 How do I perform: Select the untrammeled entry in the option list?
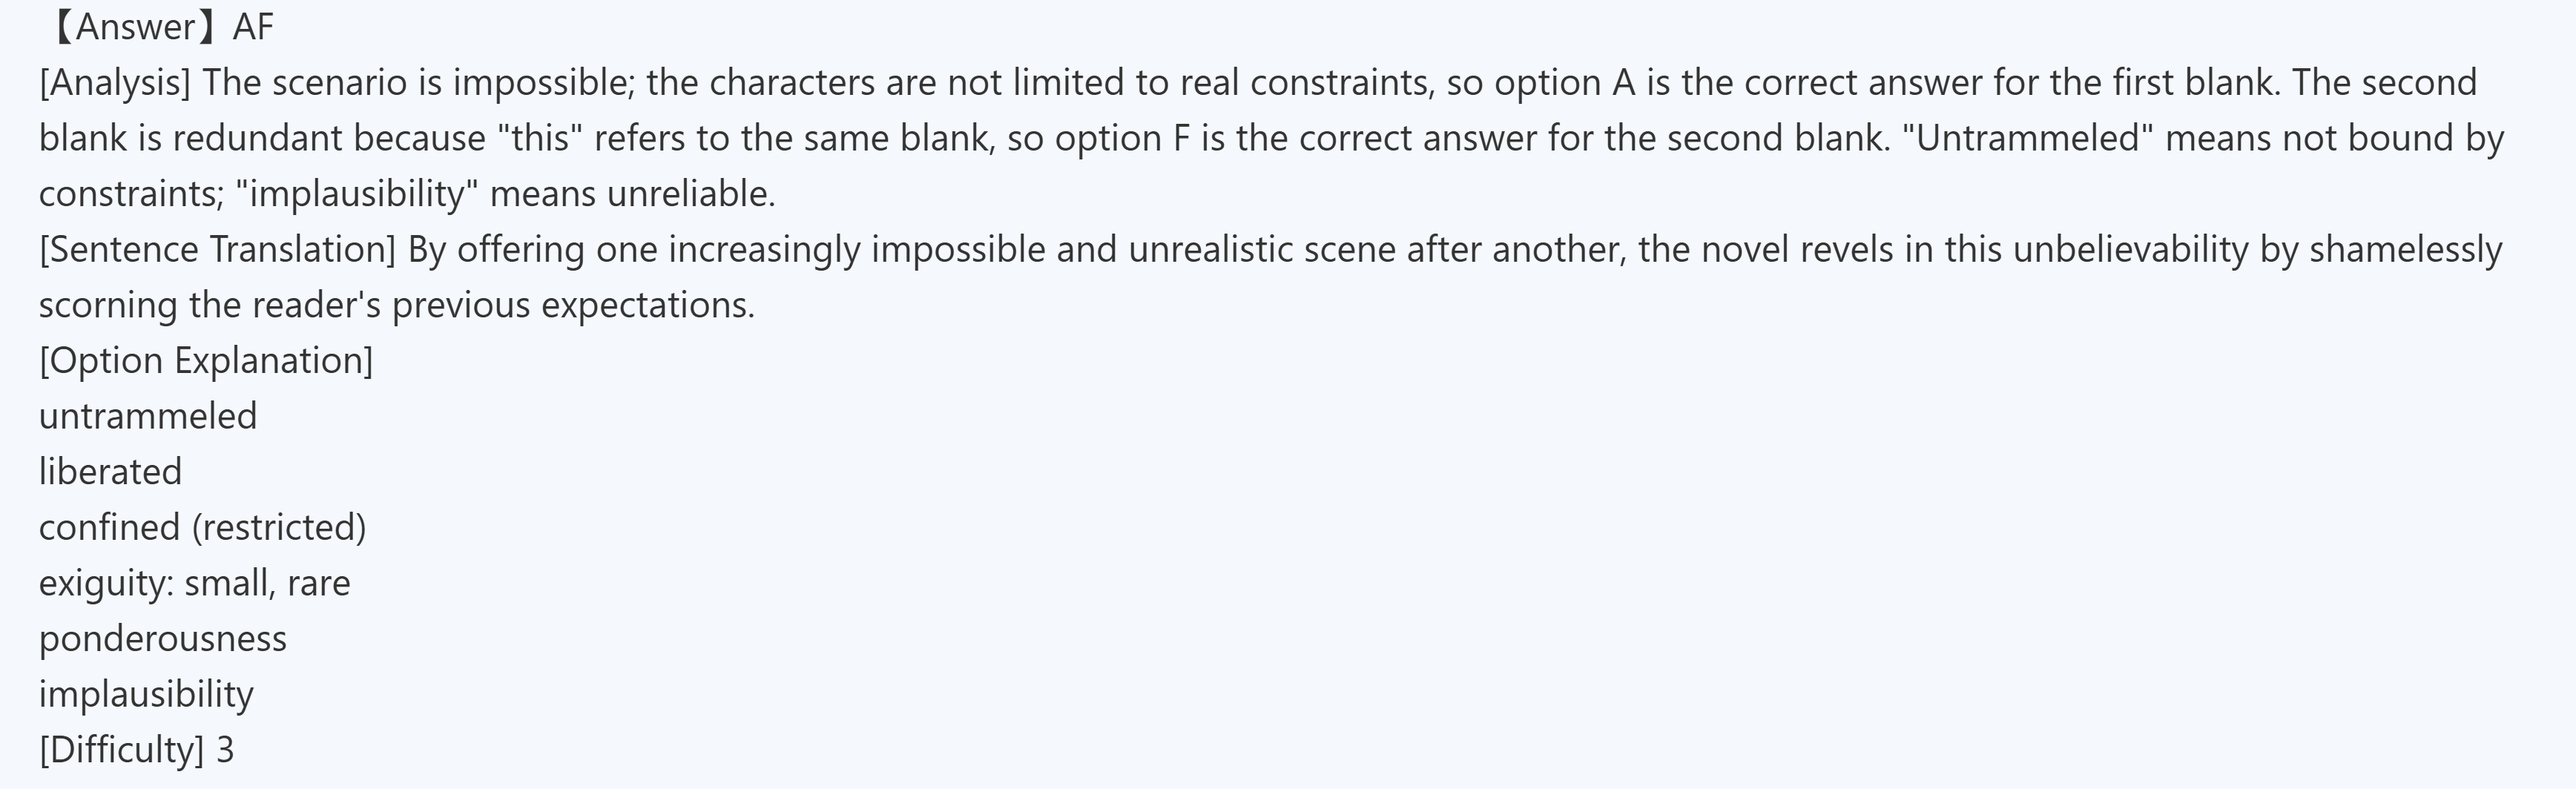pos(148,416)
